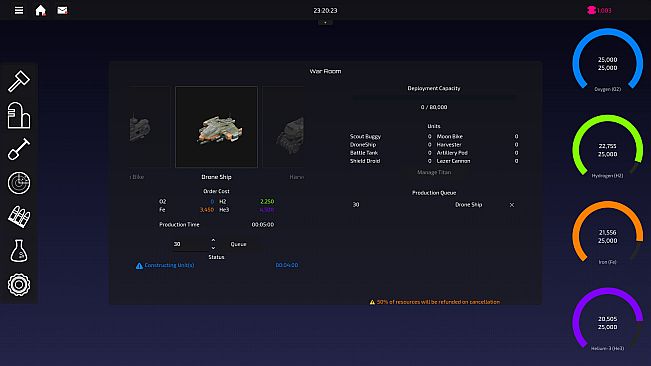Click the Harvester unit count row
Viewport: 651px width, 366px height.
[477, 145]
